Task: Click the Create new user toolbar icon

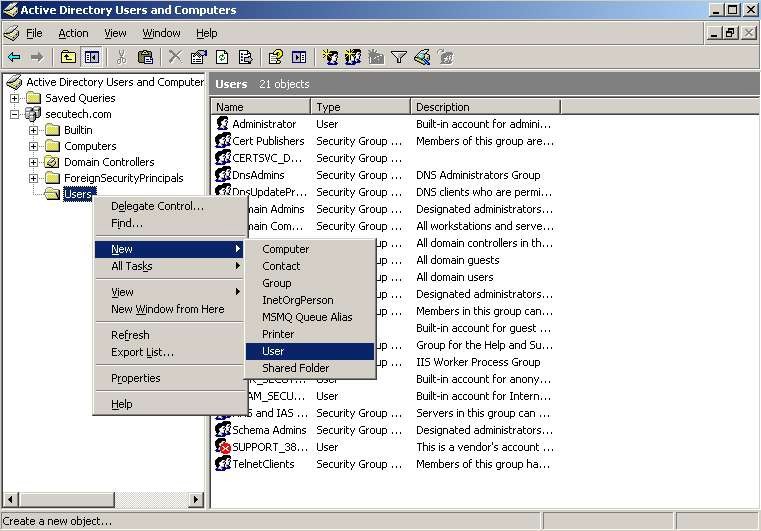Action: click(x=330, y=57)
